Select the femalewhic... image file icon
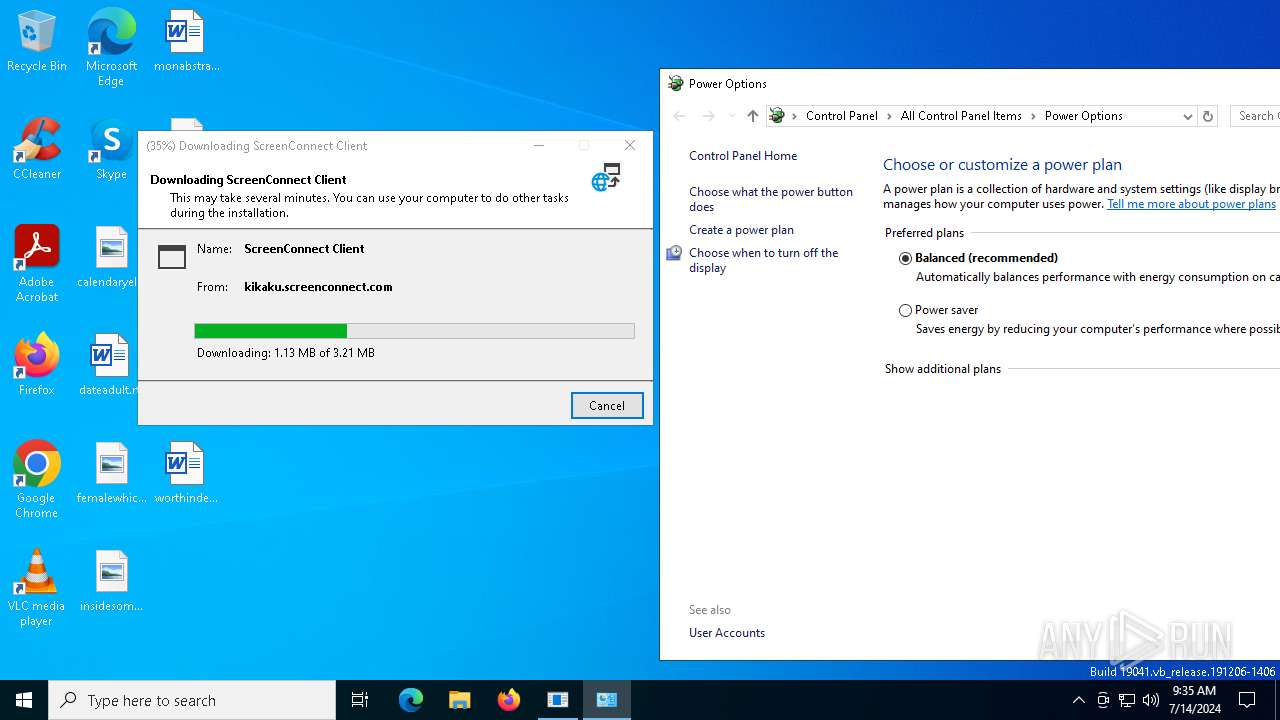 coord(111,473)
